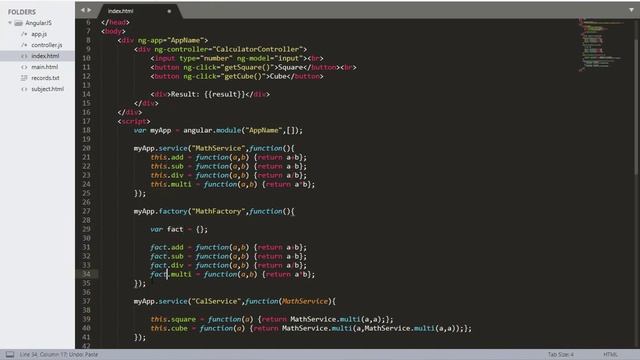Click line number 34 in the gutter

86,274
